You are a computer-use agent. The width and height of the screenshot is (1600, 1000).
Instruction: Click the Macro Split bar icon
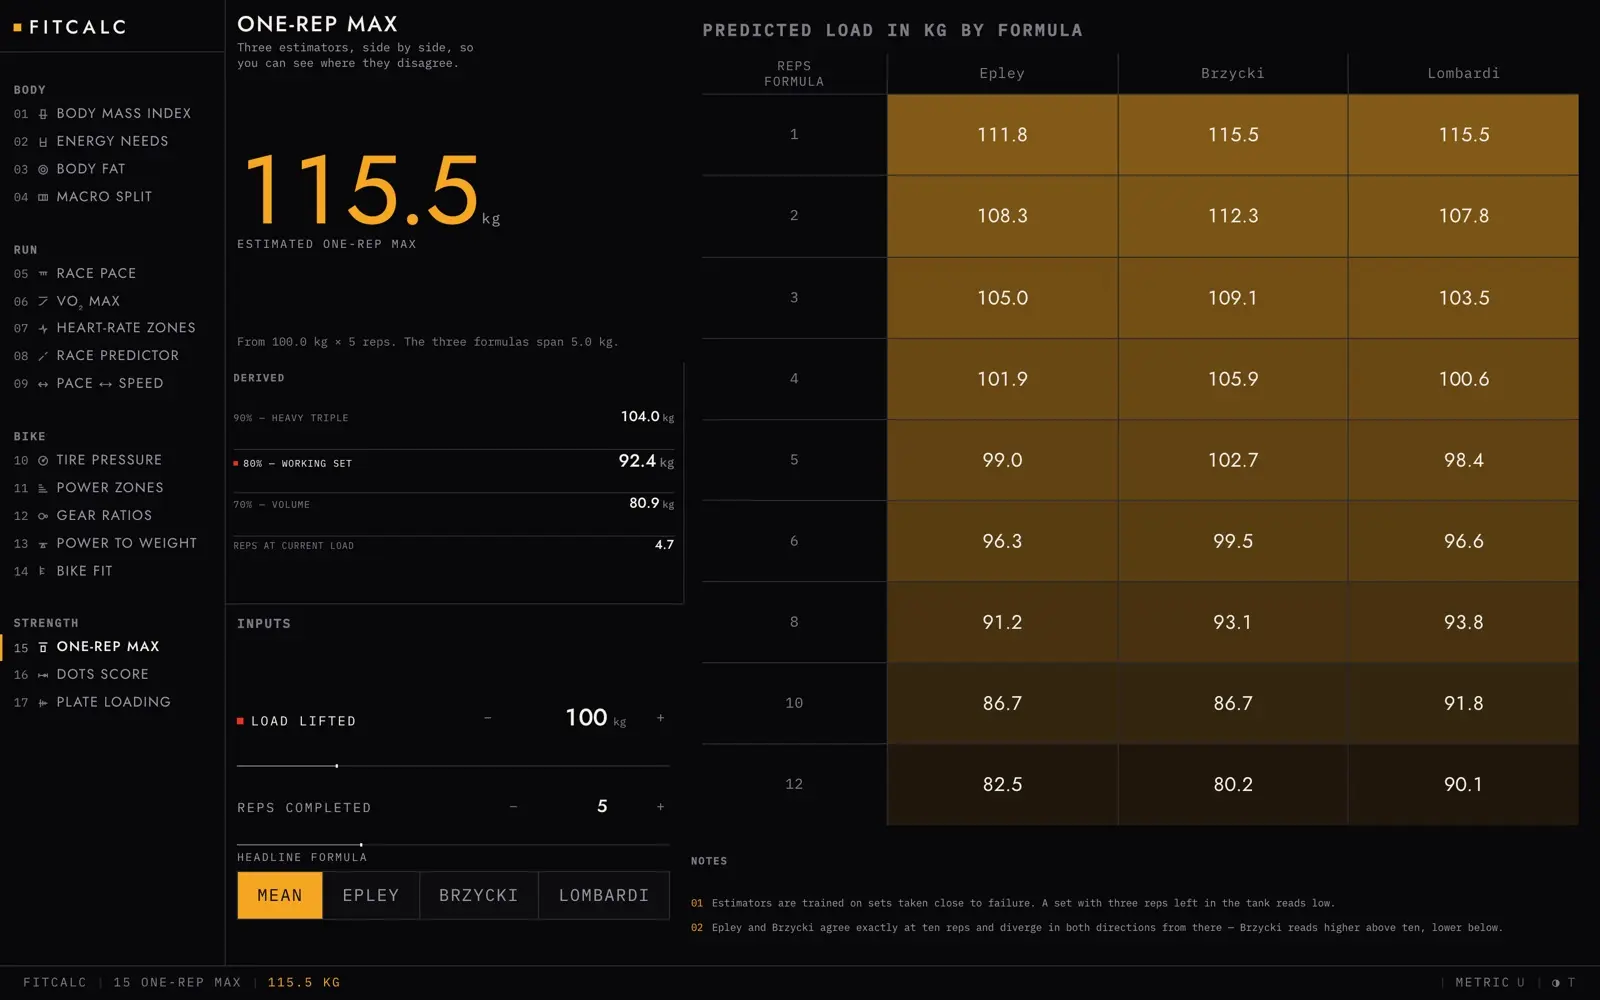click(x=43, y=197)
